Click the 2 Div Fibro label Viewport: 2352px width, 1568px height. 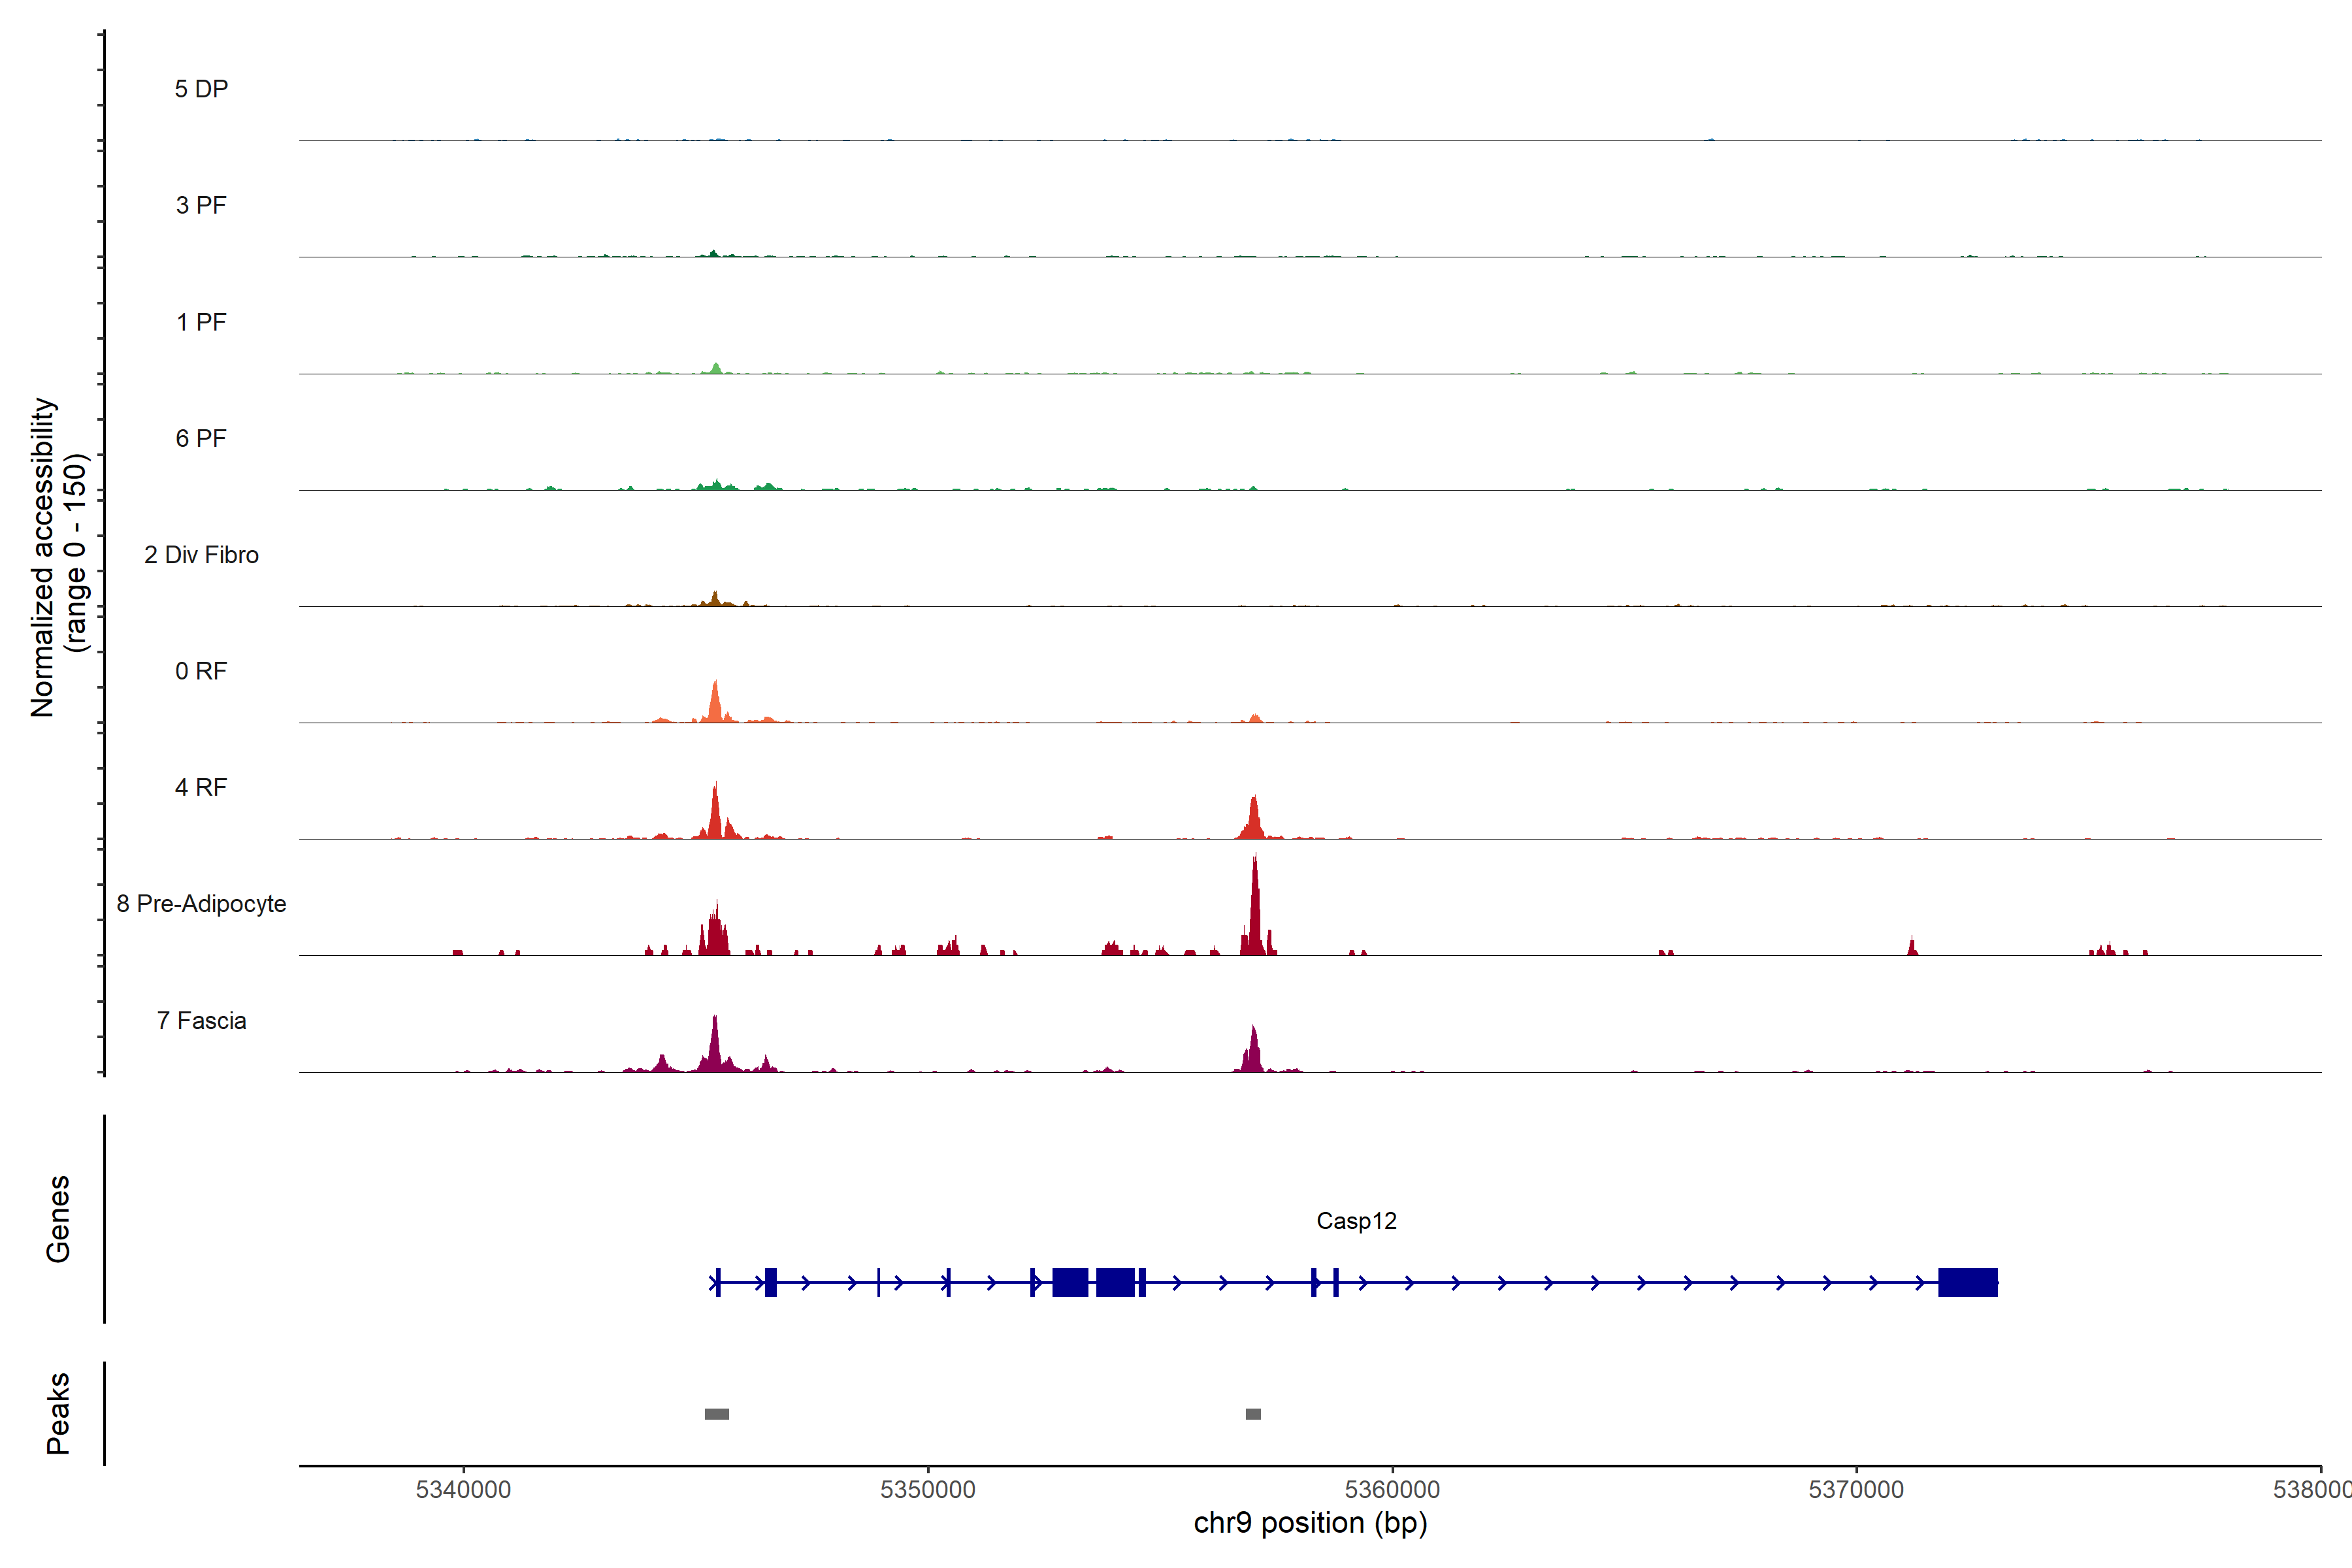[x=201, y=555]
